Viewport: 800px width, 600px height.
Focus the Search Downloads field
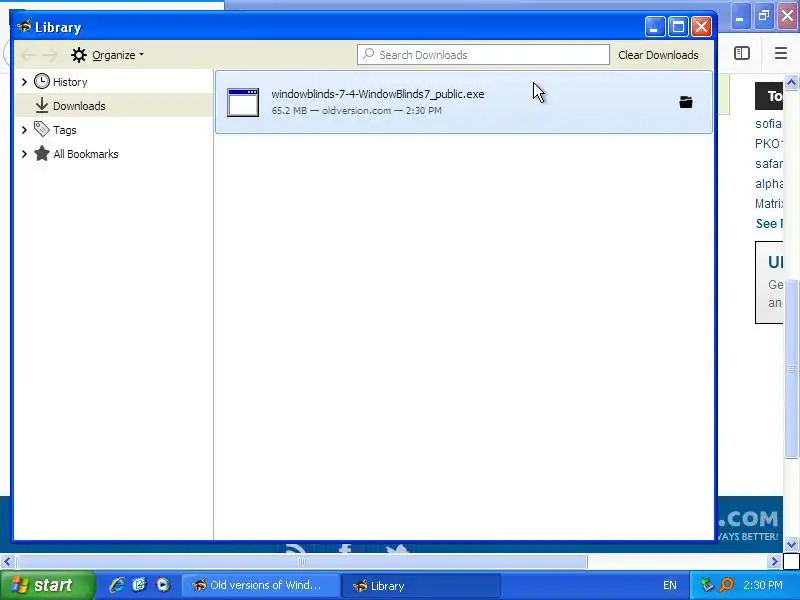[x=483, y=55]
